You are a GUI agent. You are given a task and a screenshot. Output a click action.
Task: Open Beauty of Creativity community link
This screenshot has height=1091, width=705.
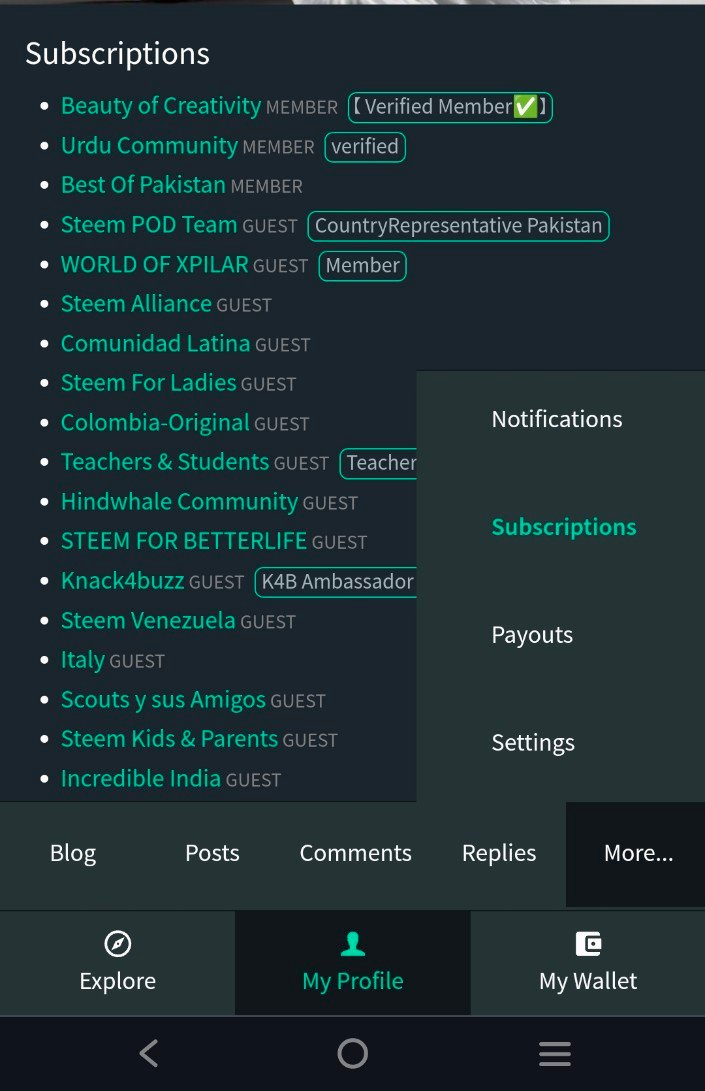pyautogui.click(x=161, y=106)
